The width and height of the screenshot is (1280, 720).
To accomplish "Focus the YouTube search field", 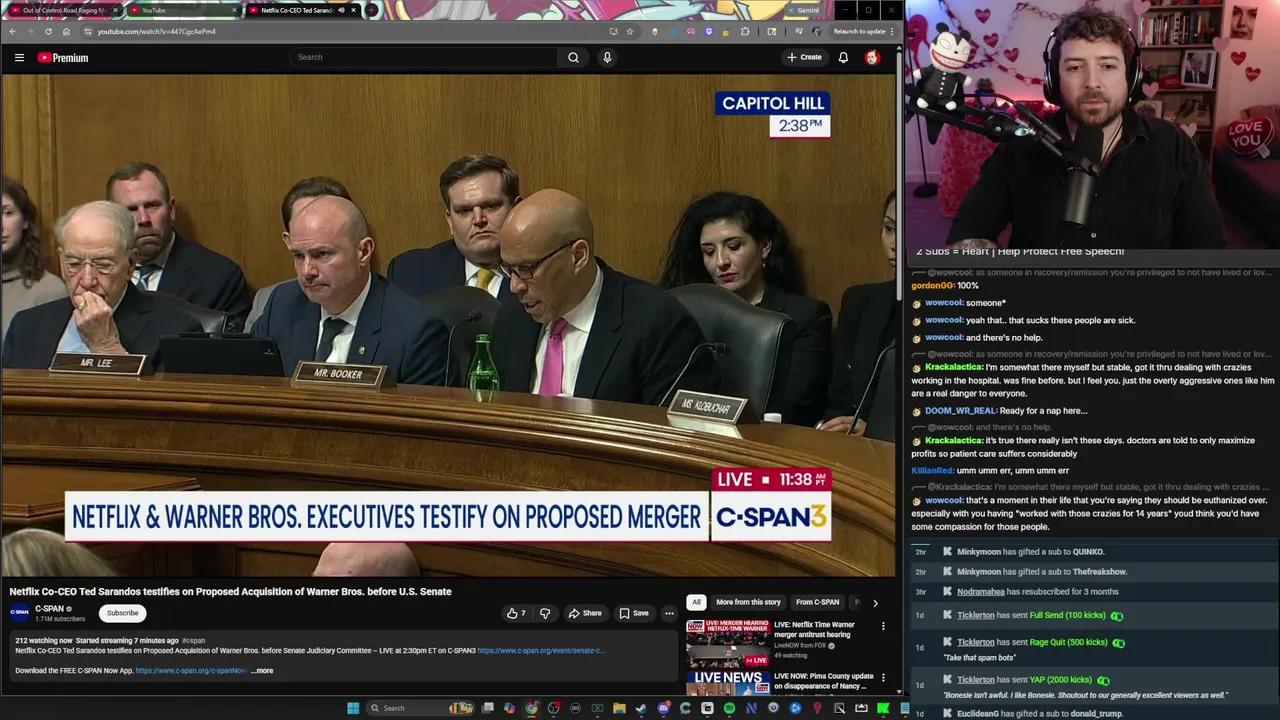I will 424,57.
